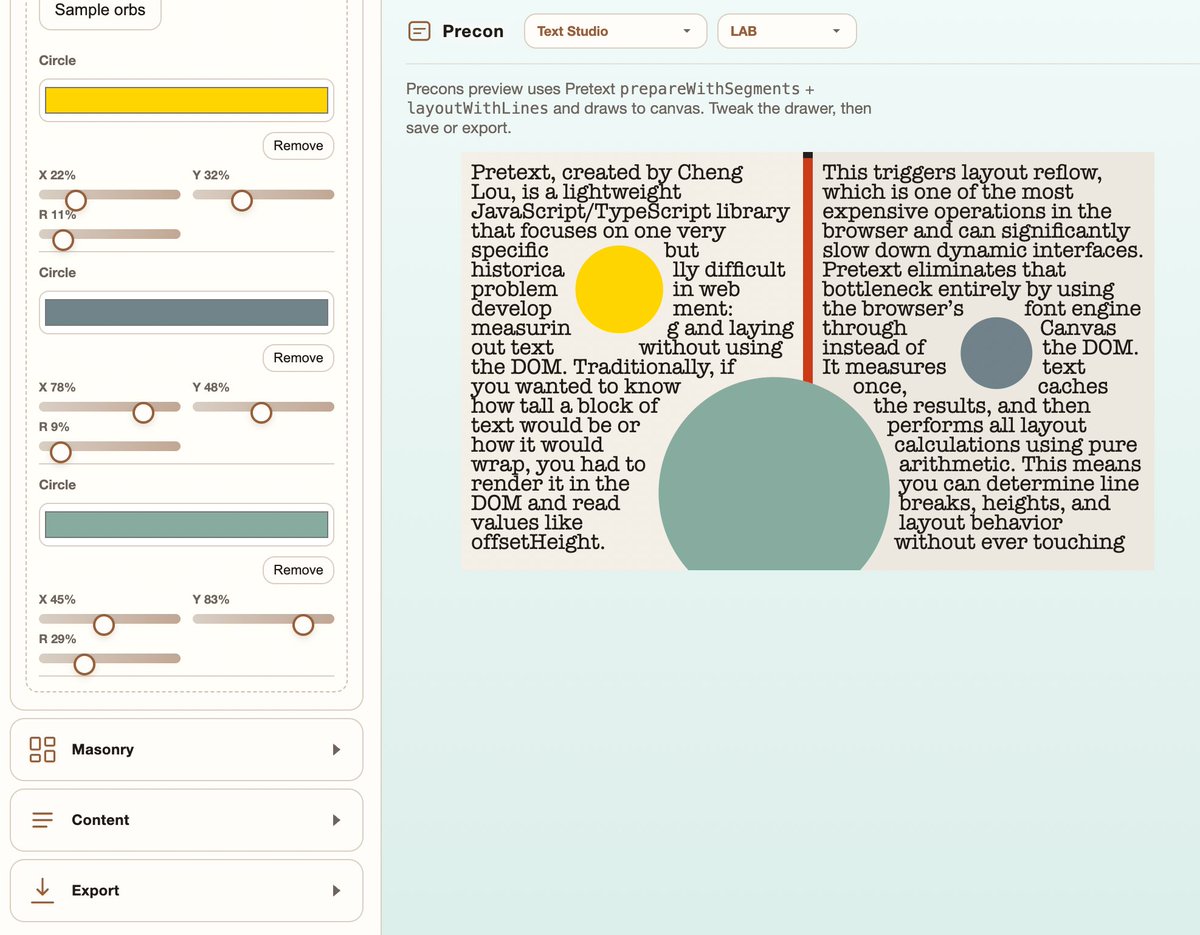Click the large green circle in canvas
This screenshot has height=935, width=1200.
[x=774, y=475]
